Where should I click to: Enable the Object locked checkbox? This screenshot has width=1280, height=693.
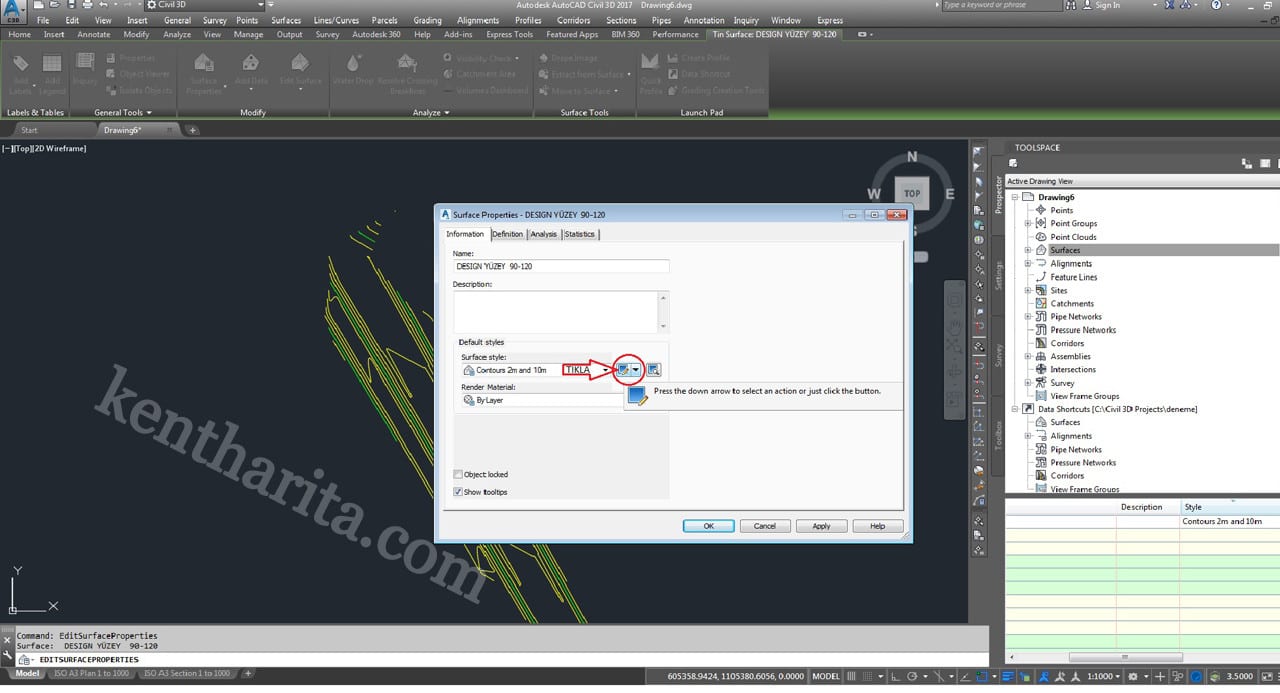(x=459, y=474)
